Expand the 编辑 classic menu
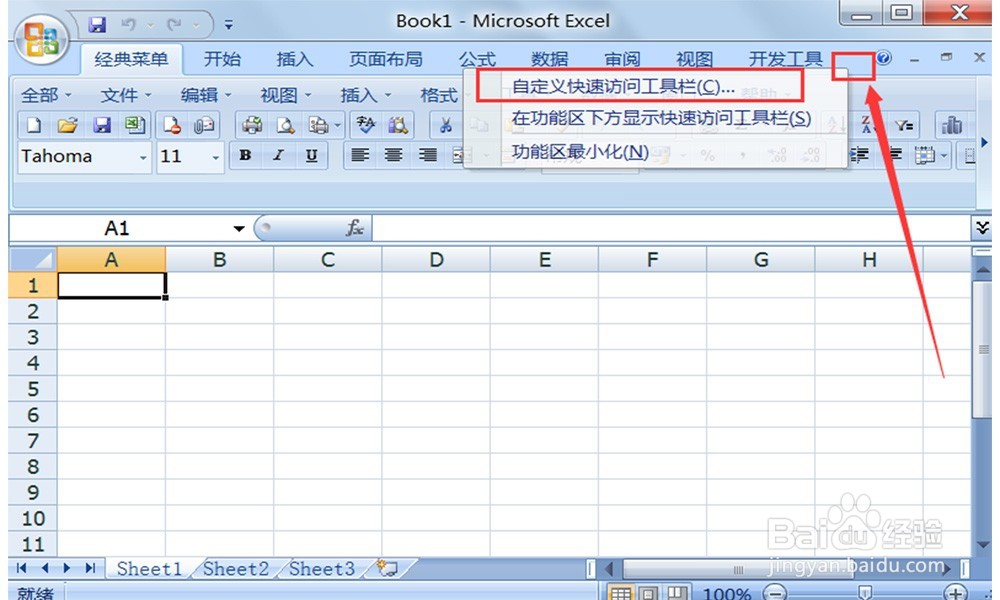 (205, 95)
